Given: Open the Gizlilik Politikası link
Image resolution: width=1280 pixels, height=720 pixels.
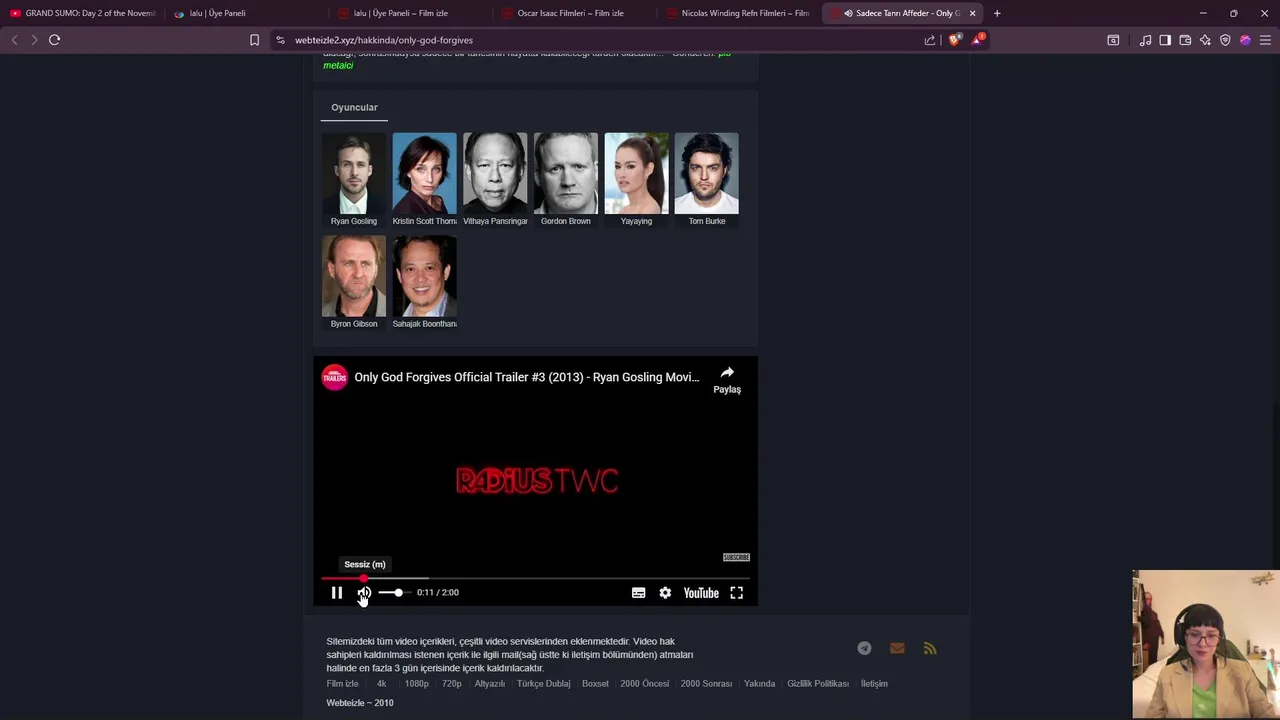Looking at the screenshot, I should [x=818, y=684].
